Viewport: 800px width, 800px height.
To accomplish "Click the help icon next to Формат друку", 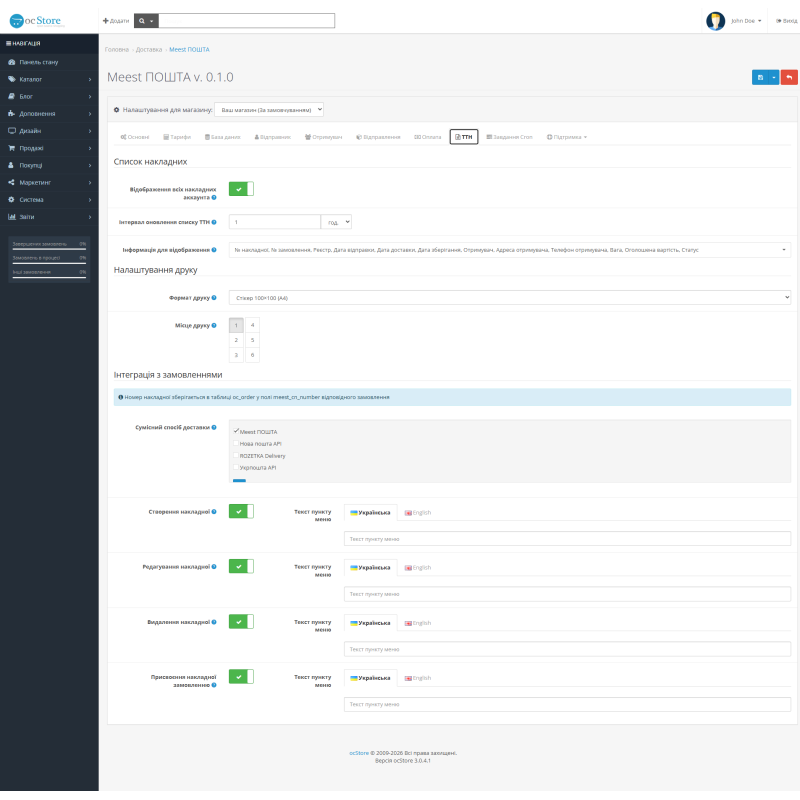I will (x=214, y=297).
